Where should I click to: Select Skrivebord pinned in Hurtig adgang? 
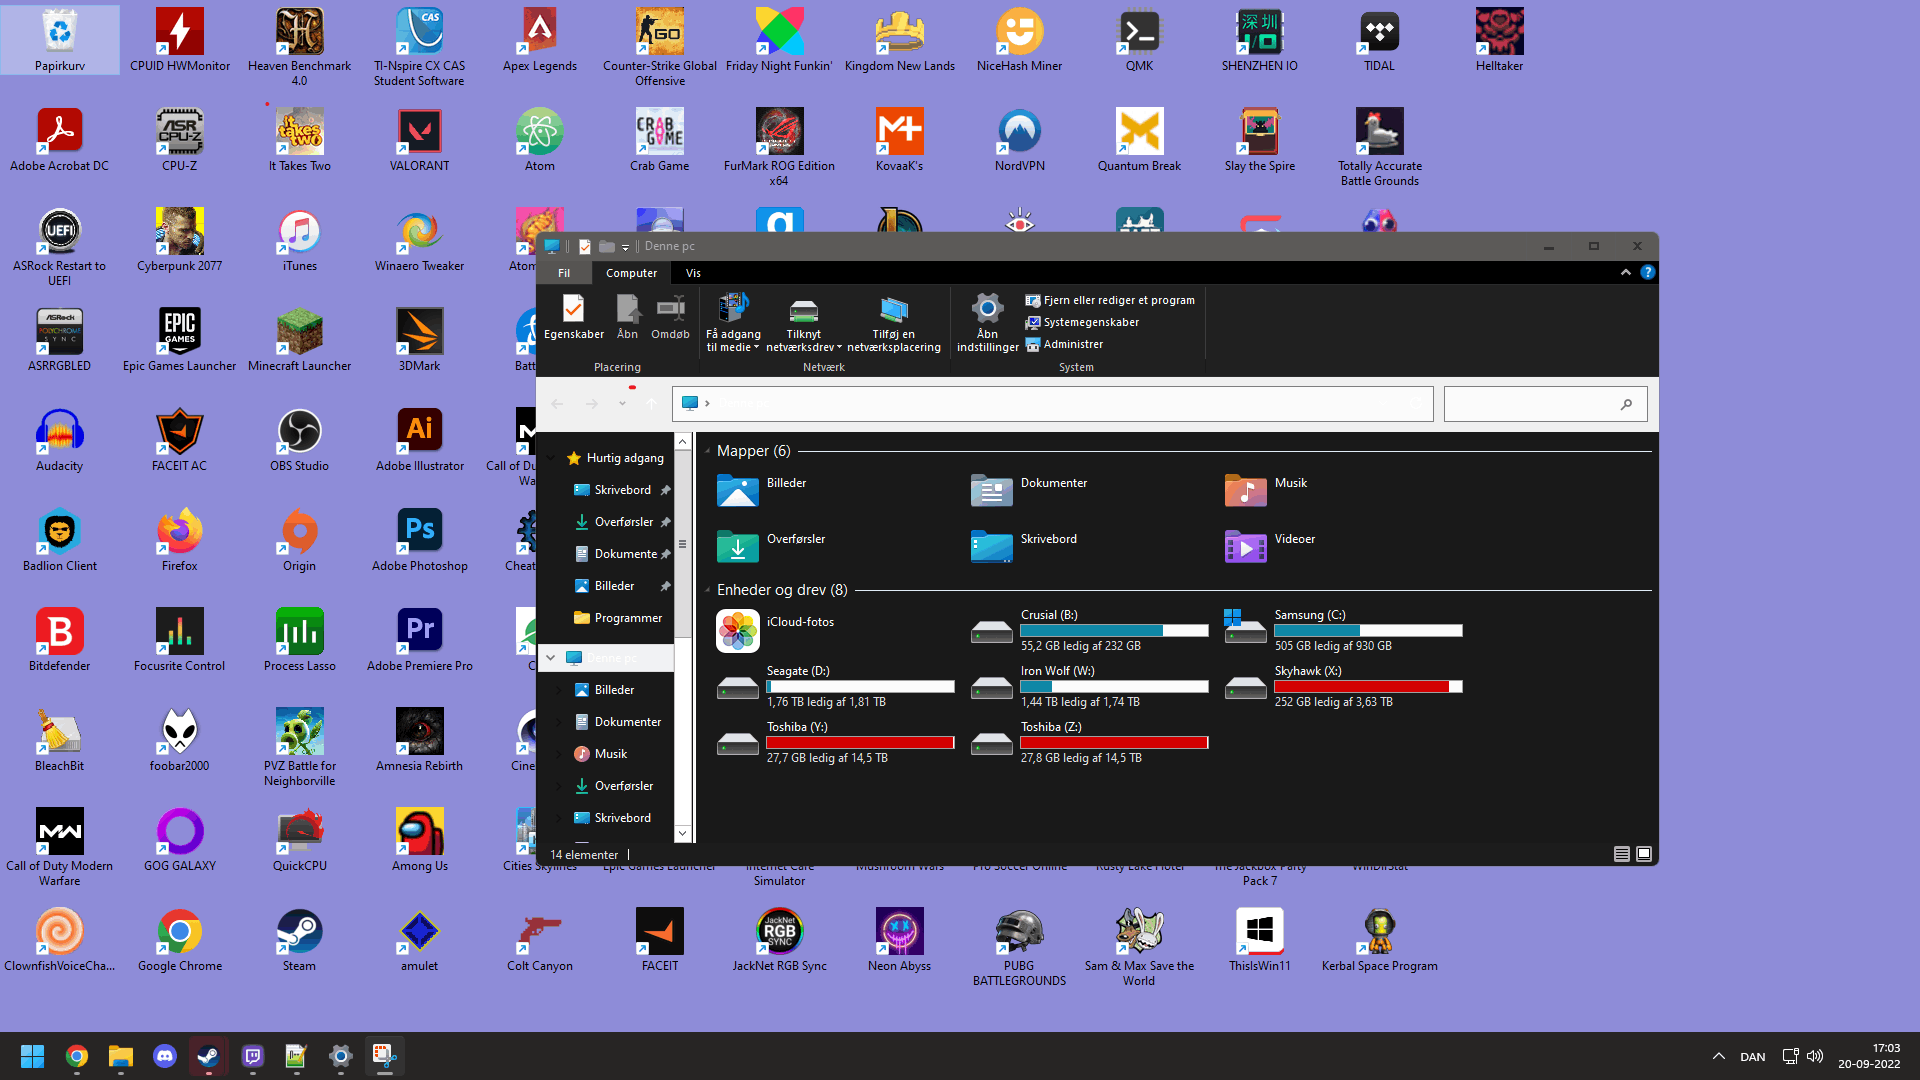tap(612, 490)
